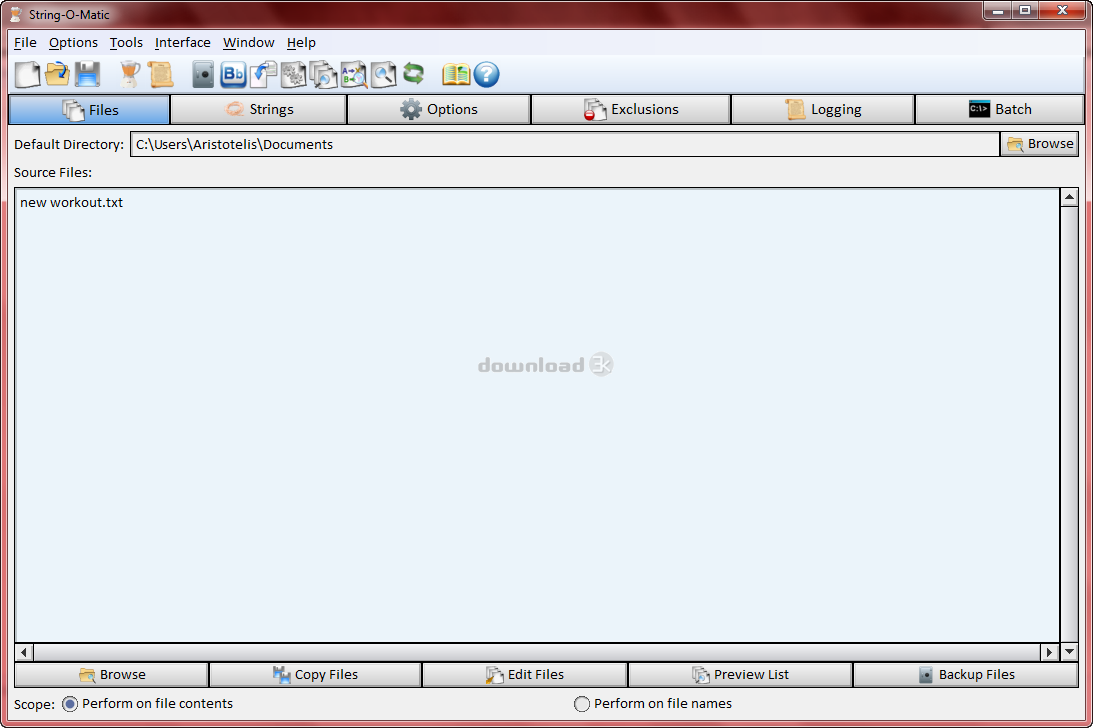Image resolution: width=1093 pixels, height=728 pixels.
Task: Click the Browse button below source files
Action: point(112,674)
